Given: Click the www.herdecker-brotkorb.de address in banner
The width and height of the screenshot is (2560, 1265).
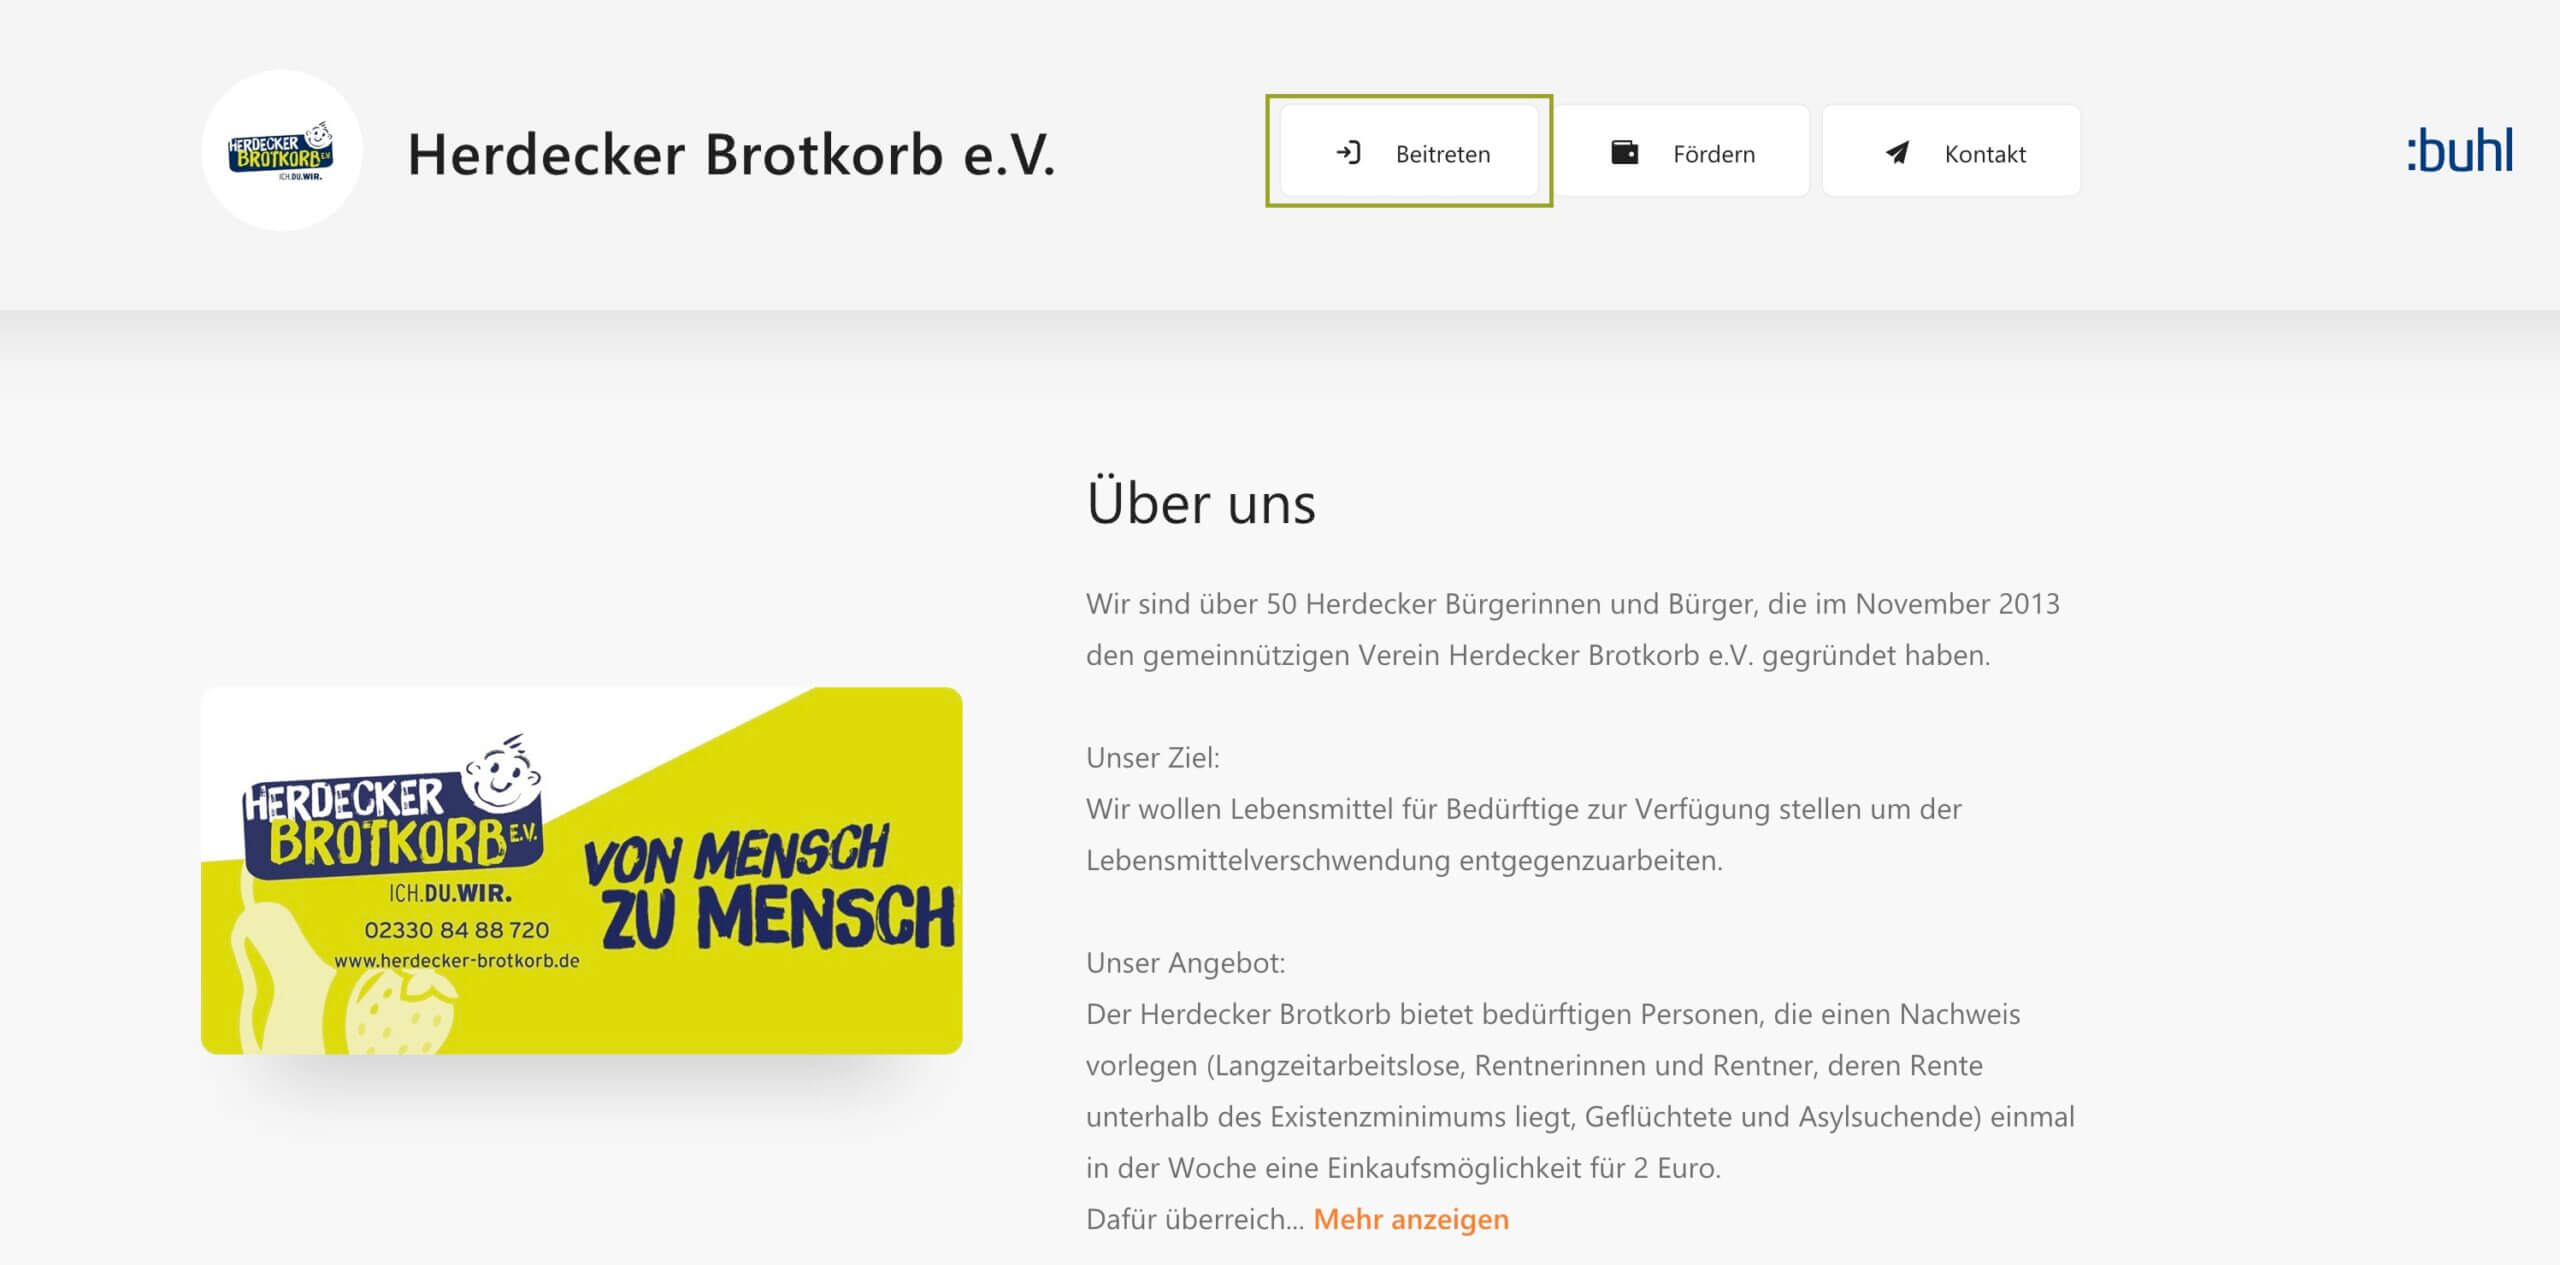Looking at the screenshot, I should click(456, 960).
